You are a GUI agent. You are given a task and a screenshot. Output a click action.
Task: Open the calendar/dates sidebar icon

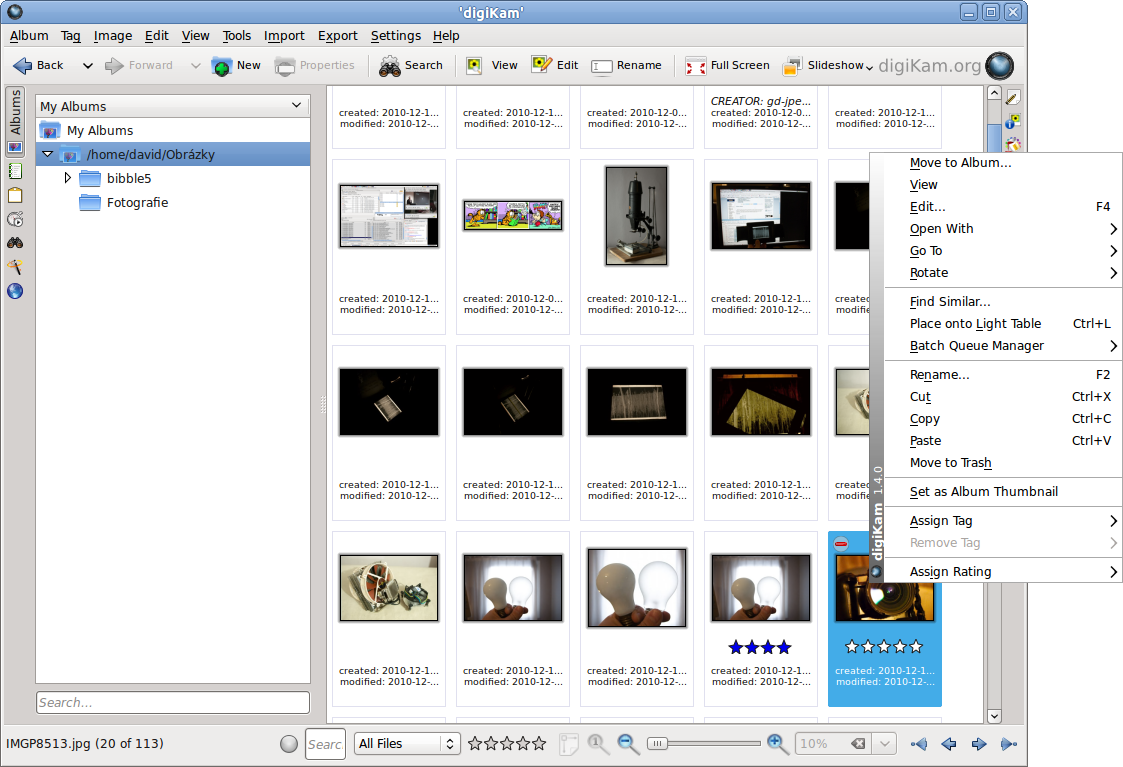point(15,196)
